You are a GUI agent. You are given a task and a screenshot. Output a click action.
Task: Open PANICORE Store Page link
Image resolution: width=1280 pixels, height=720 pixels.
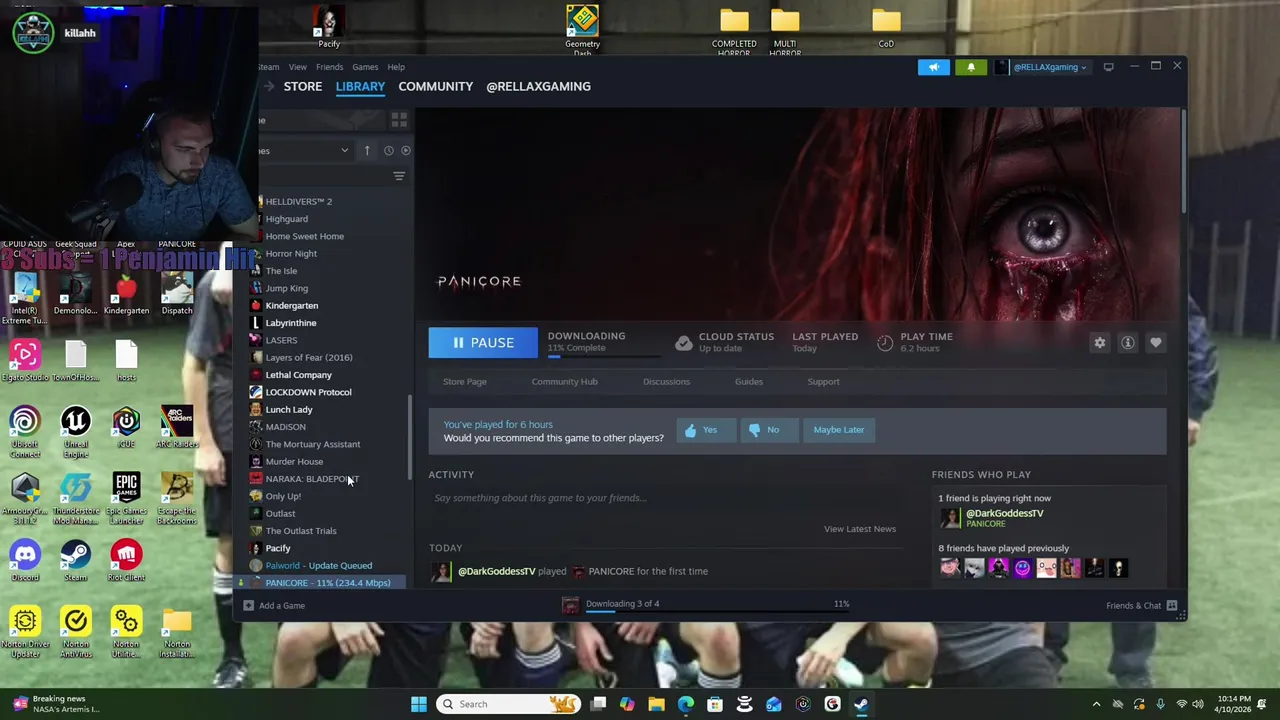[x=464, y=382]
